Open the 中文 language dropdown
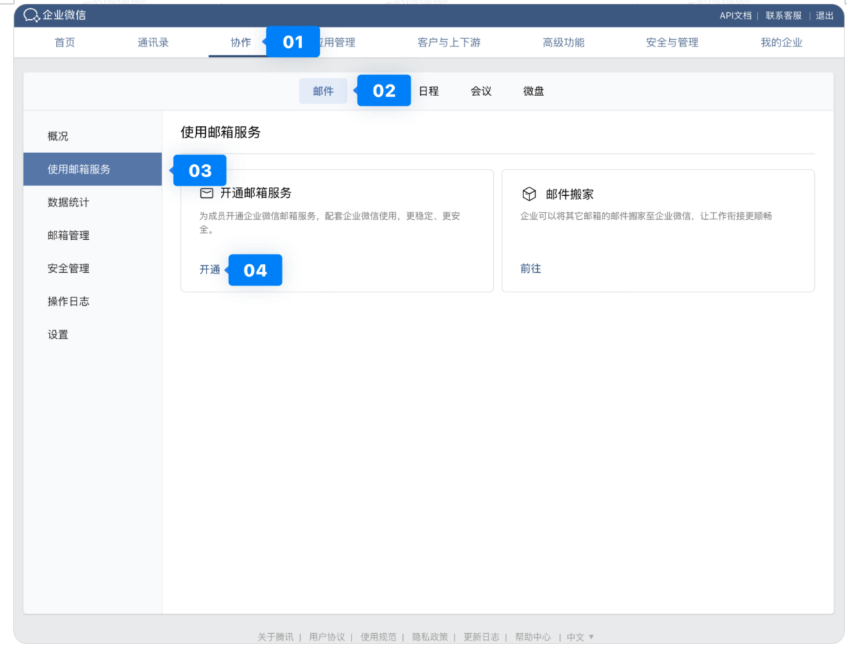The width and height of the screenshot is (847, 646). point(578,636)
